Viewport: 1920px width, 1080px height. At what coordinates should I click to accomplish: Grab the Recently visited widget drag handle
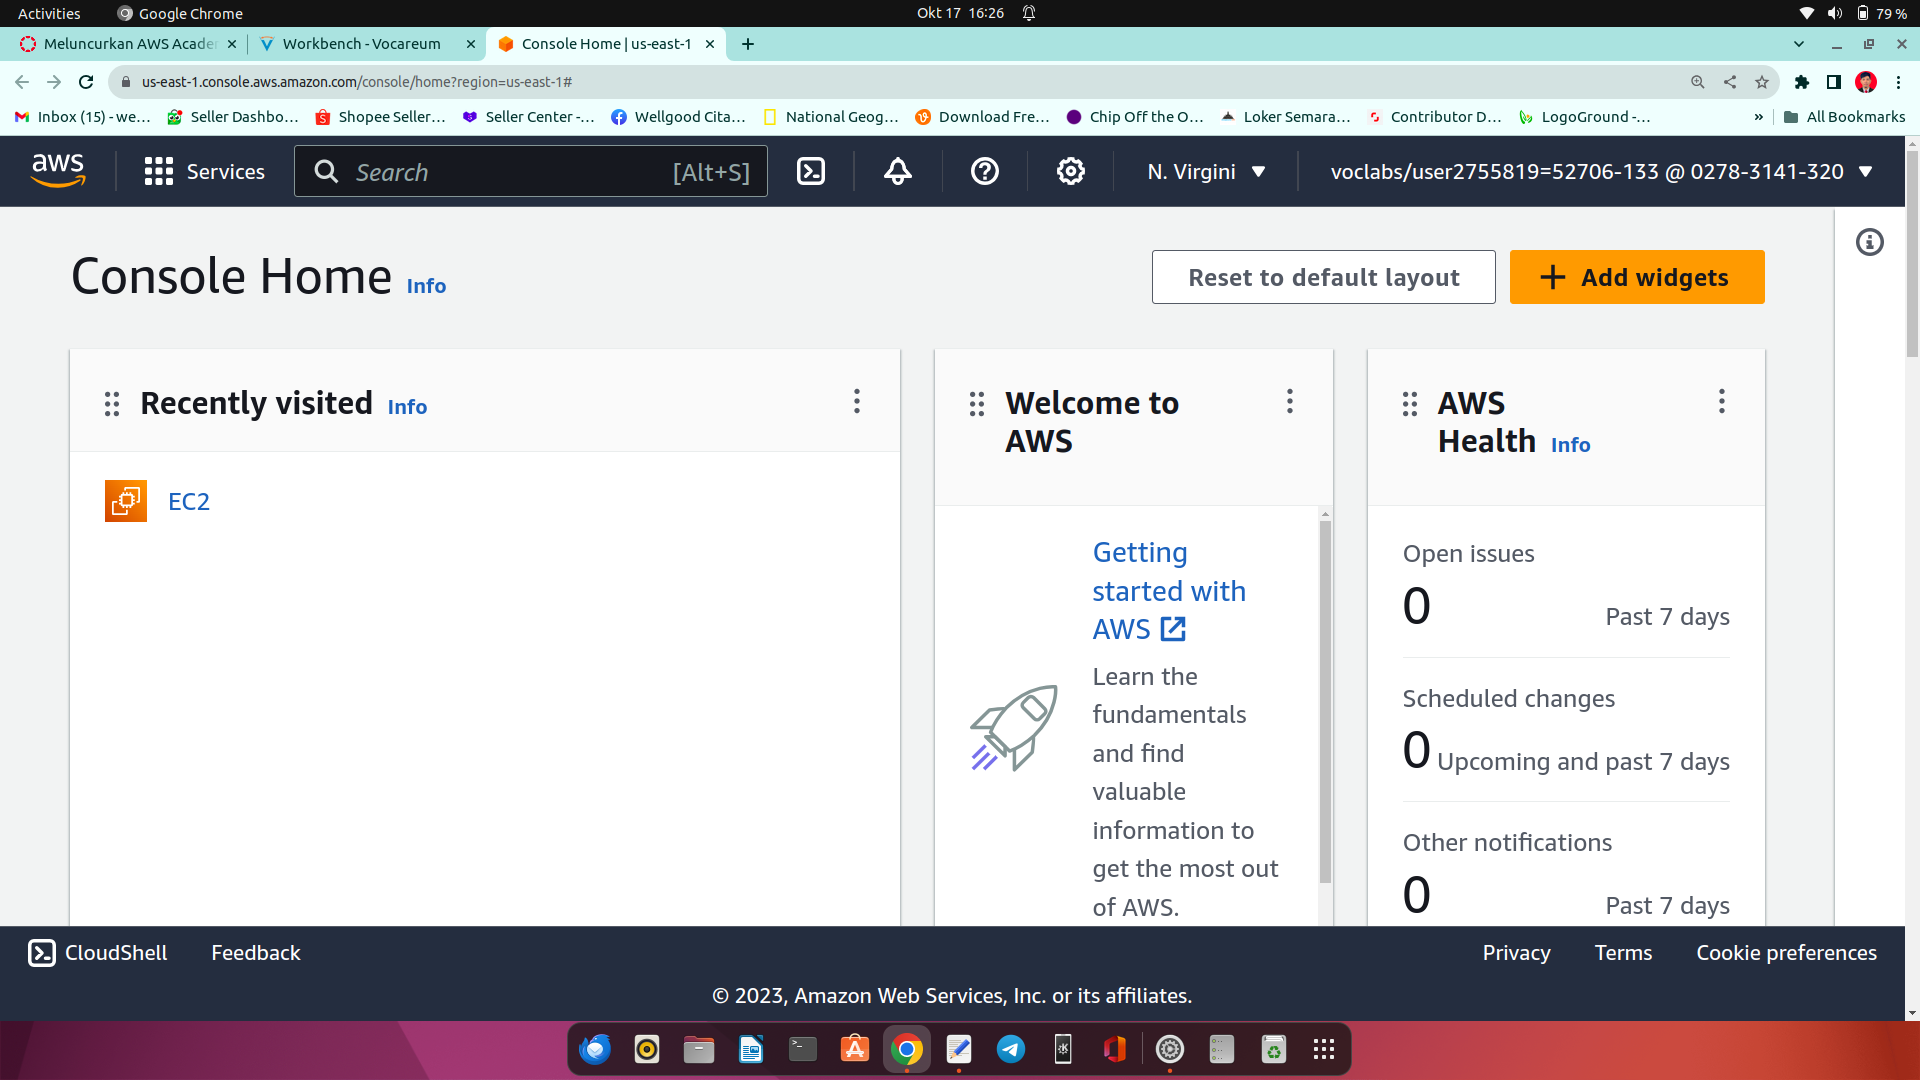[112, 404]
